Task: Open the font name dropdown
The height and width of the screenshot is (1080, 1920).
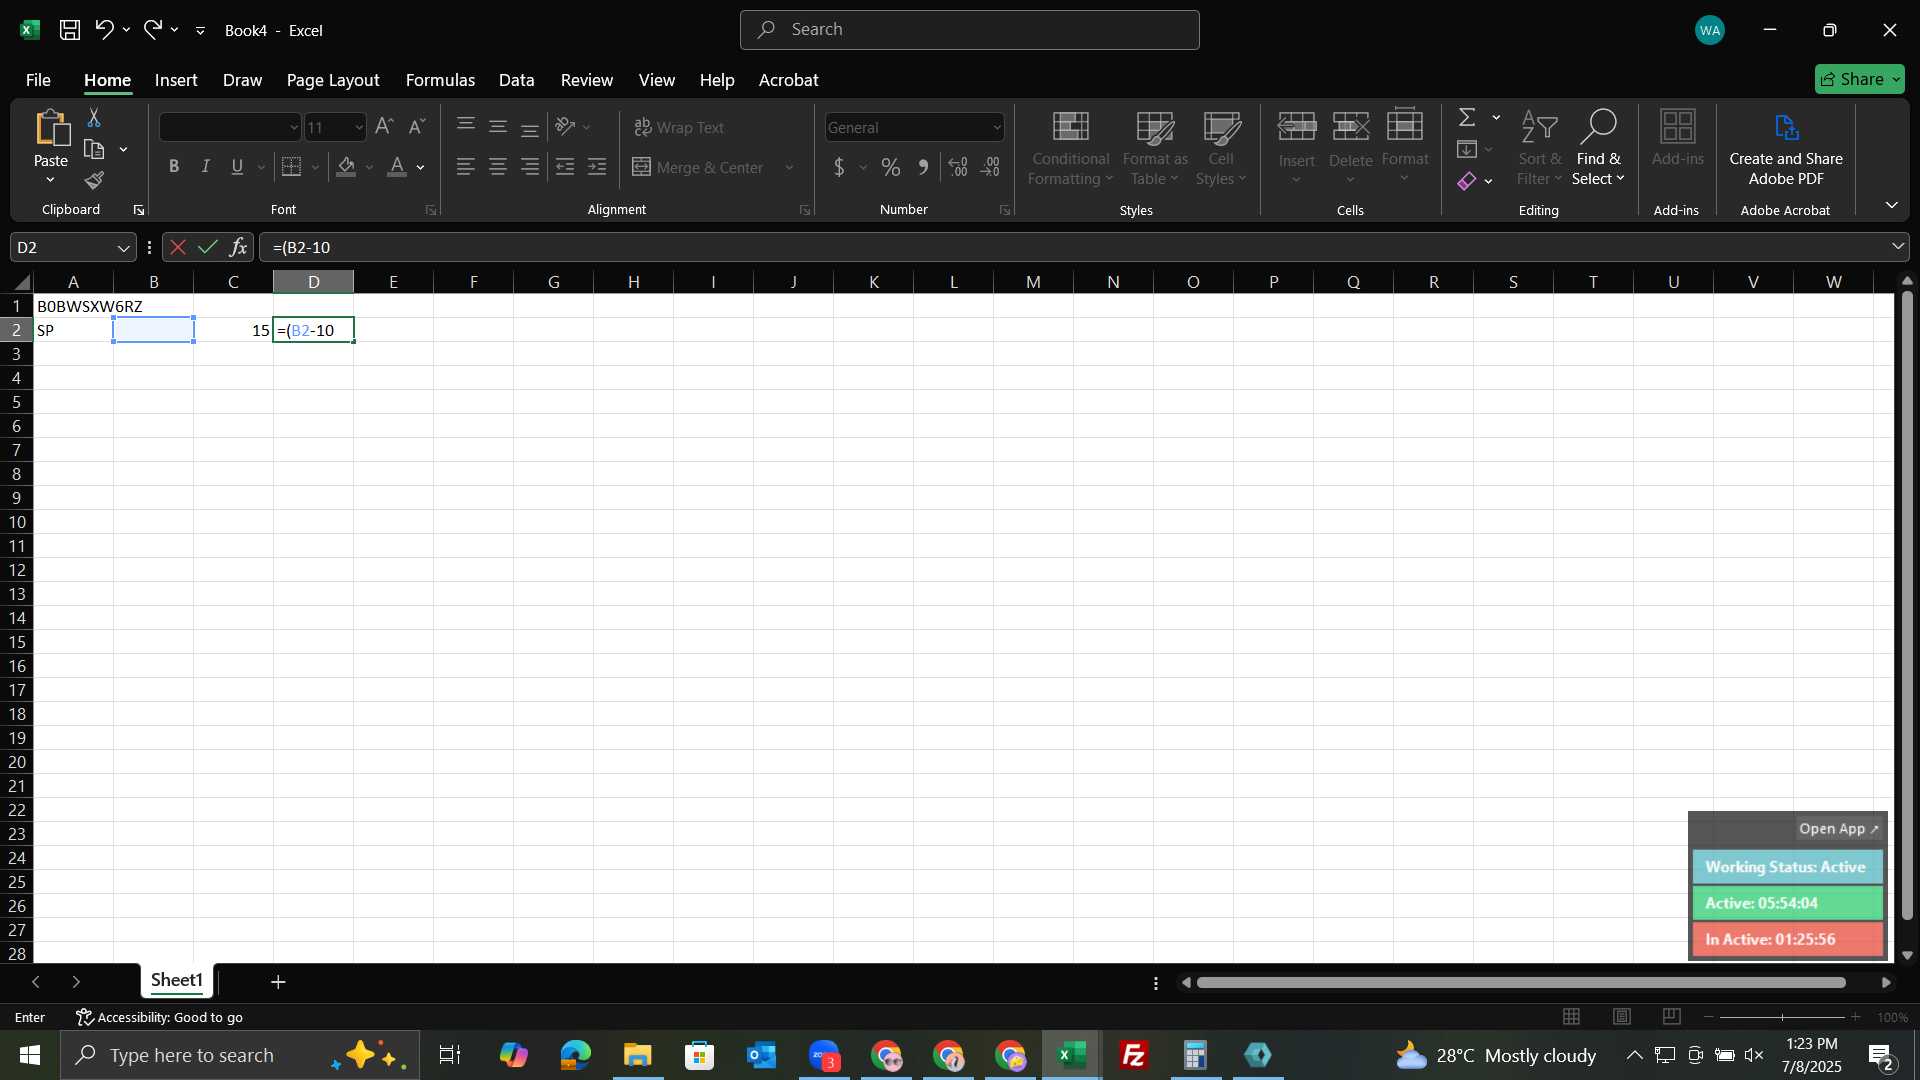Action: 293,128
